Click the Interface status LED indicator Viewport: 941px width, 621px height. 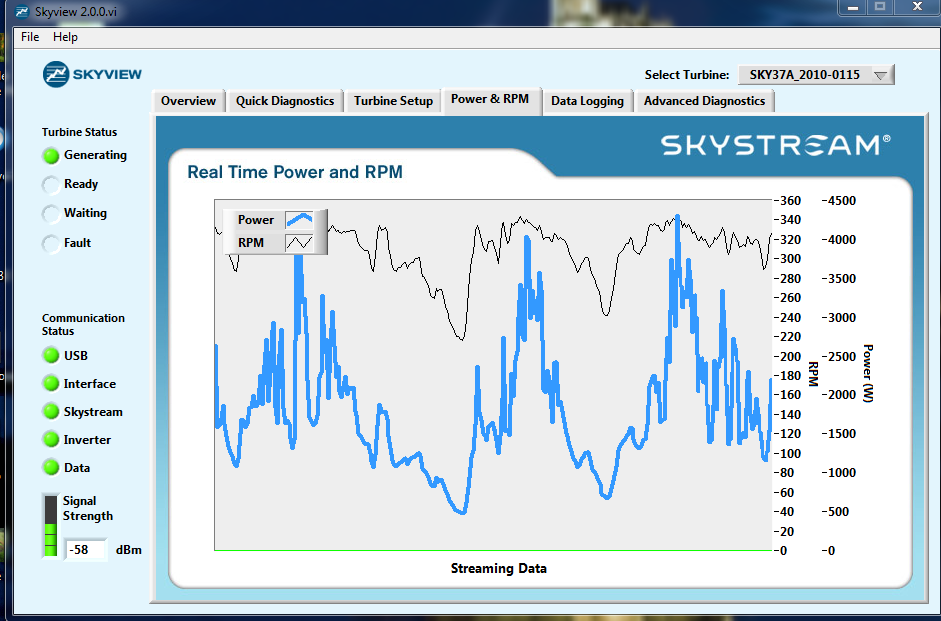tap(51, 384)
